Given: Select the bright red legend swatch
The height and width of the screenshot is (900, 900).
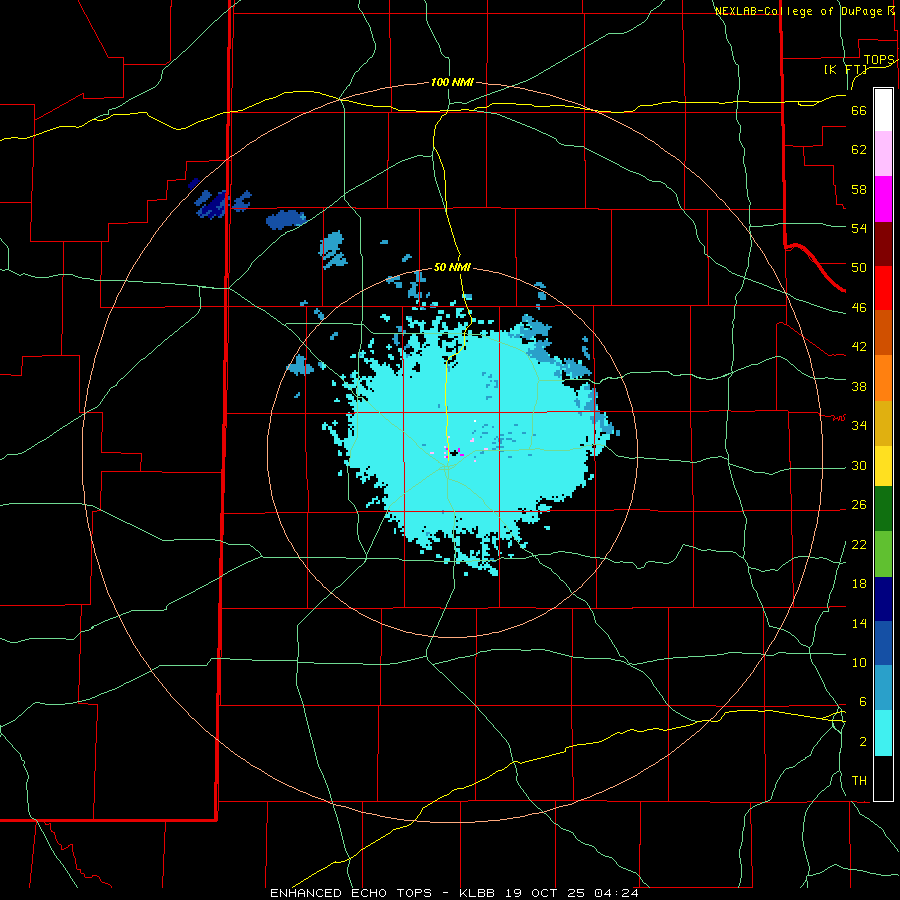Looking at the screenshot, I should click(883, 288).
